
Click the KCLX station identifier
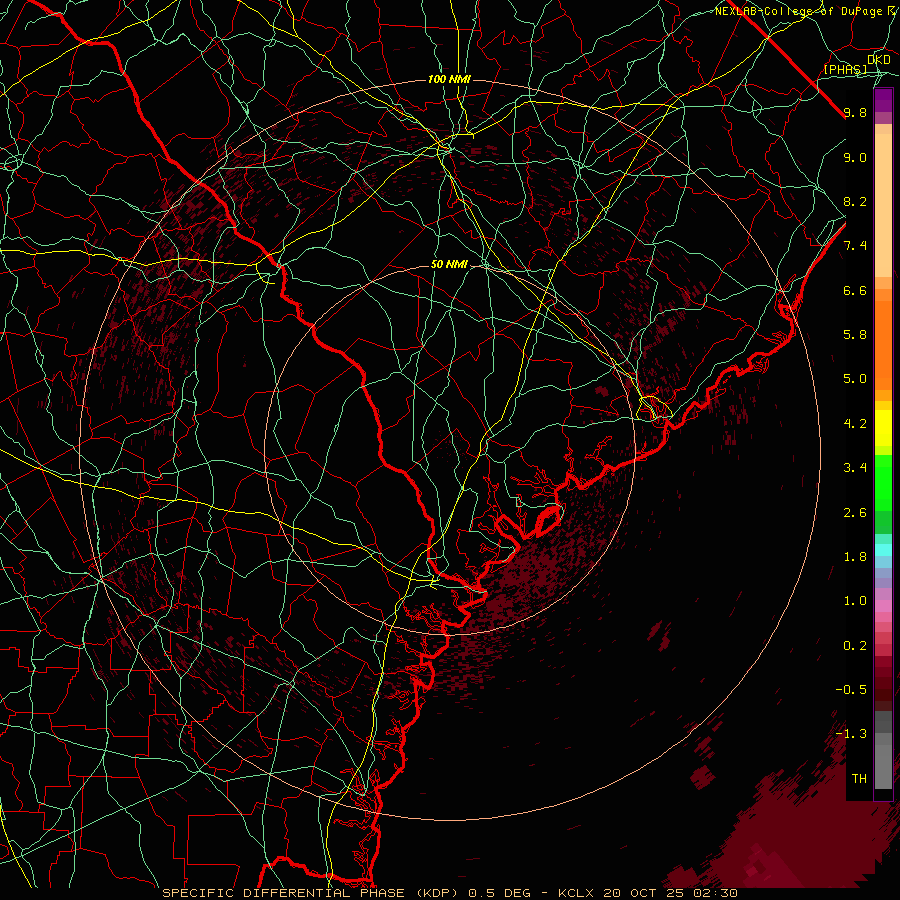(x=575, y=893)
